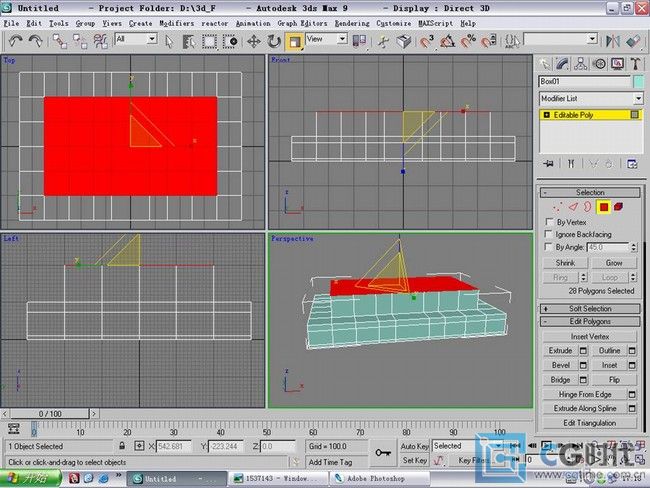
Task: Open the Rendering menu
Action: pos(352,23)
